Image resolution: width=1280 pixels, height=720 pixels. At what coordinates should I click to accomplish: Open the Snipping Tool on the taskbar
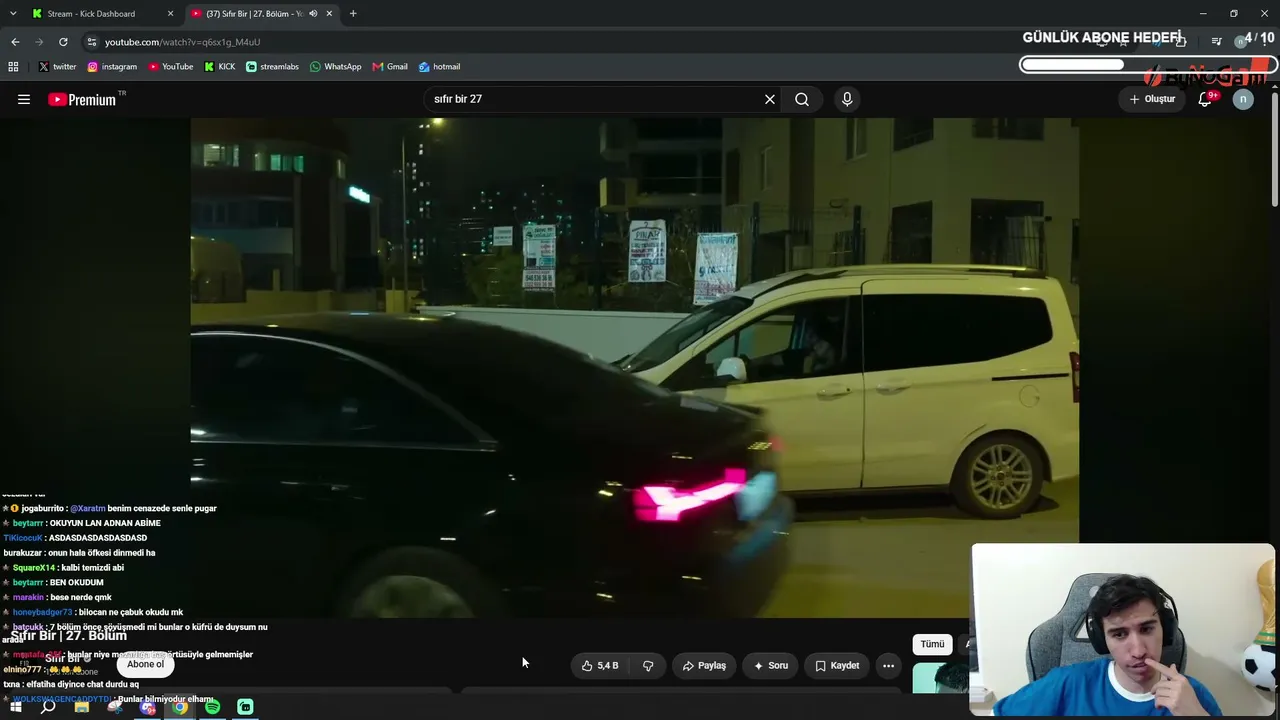[115, 707]
